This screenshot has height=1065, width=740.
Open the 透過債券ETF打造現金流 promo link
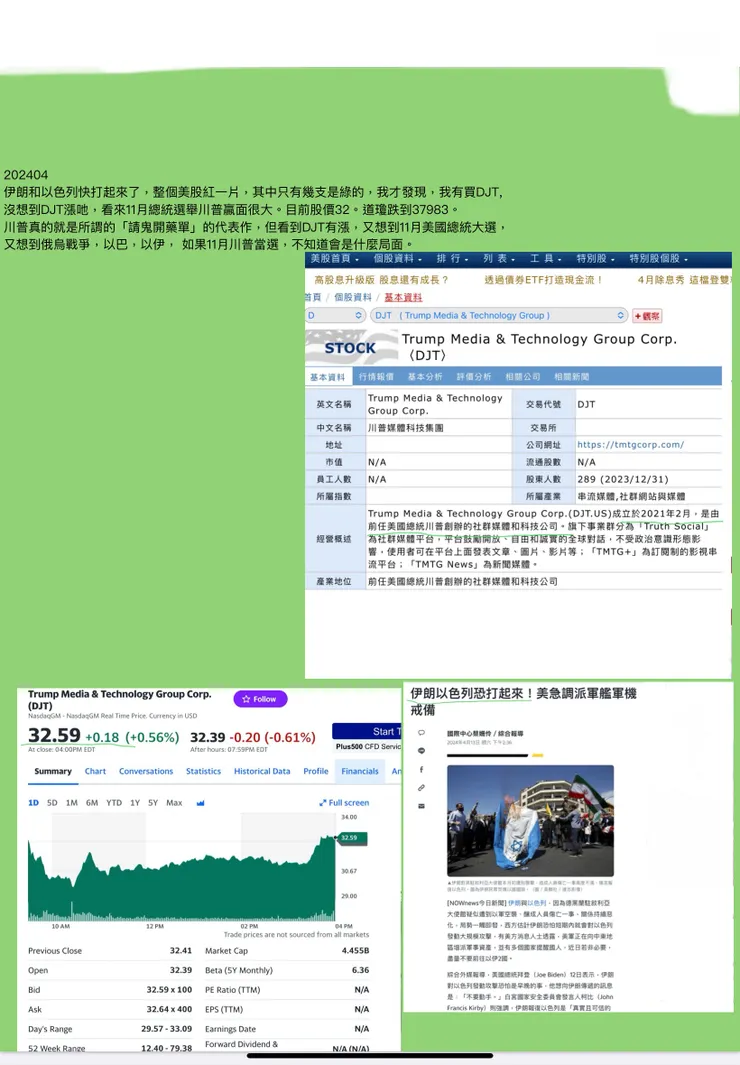(544, 280)
